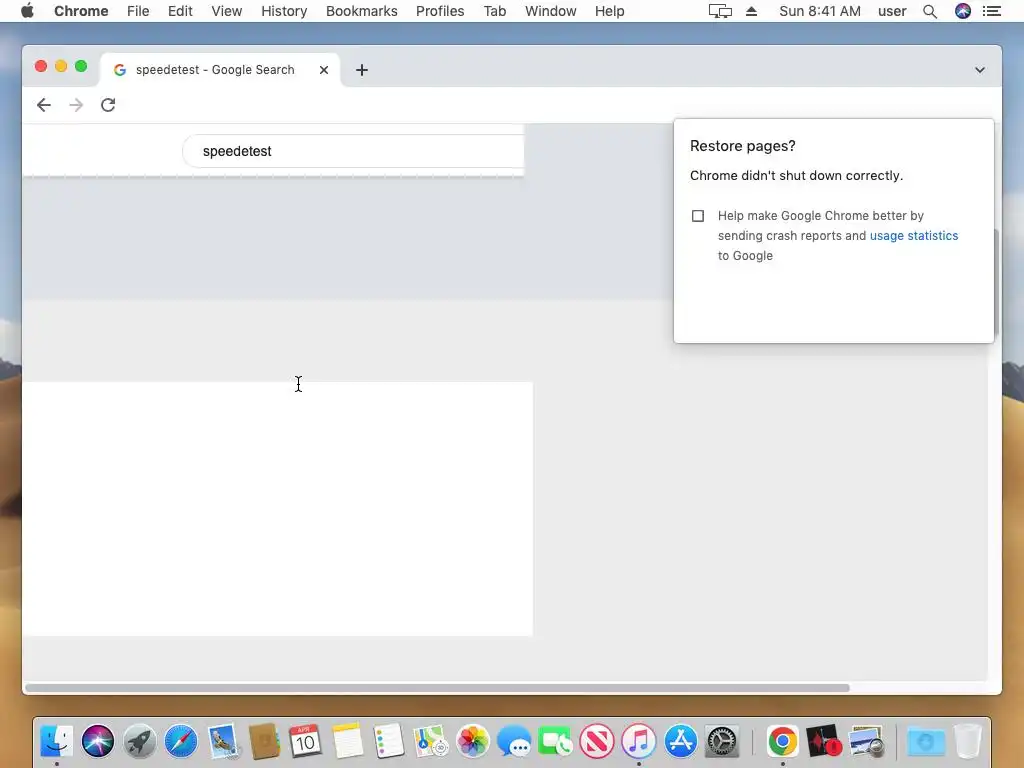Open Reminders from the Dock
1024x768 pixels.
pyautogui.click(x=389, y=741)
